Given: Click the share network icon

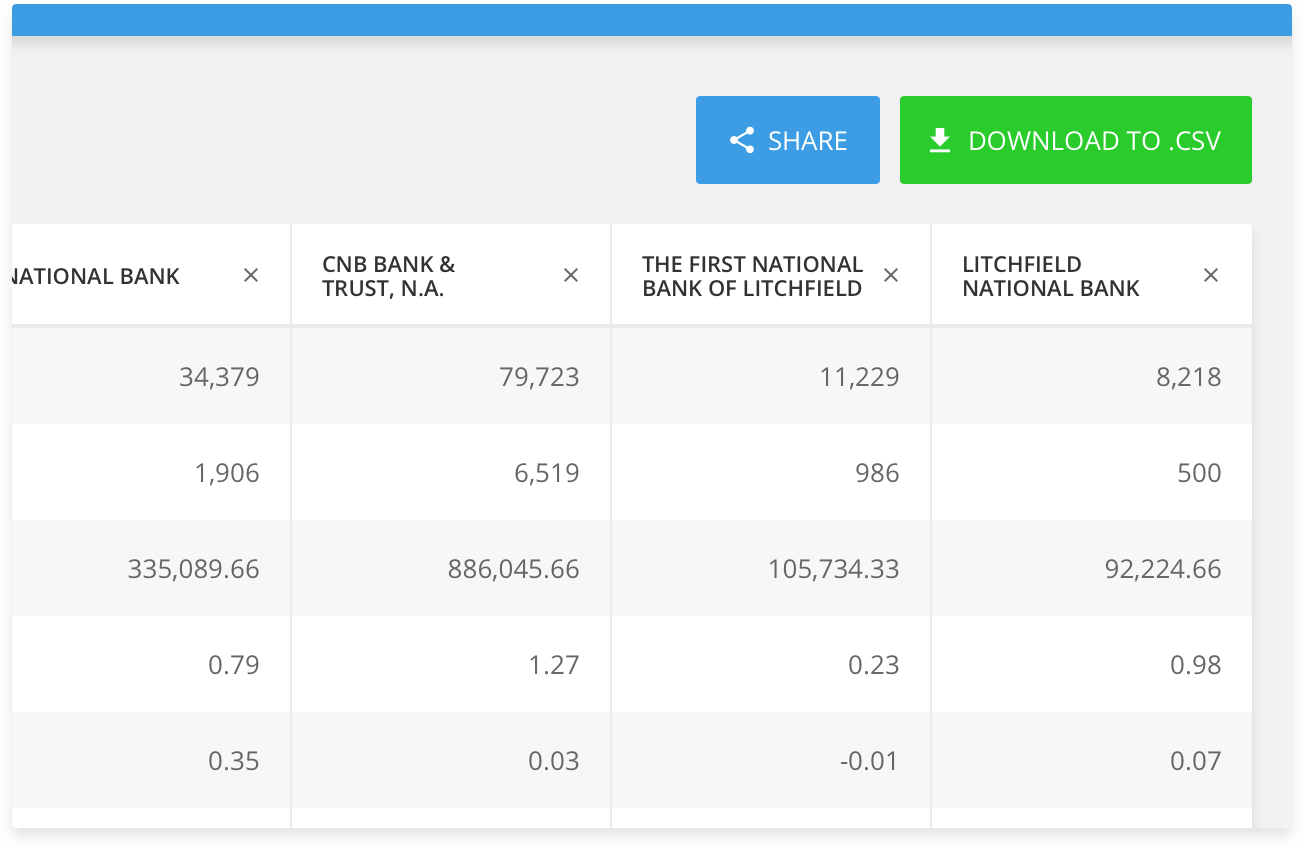Looking at the screenshot, I should (x=742, y=141).
